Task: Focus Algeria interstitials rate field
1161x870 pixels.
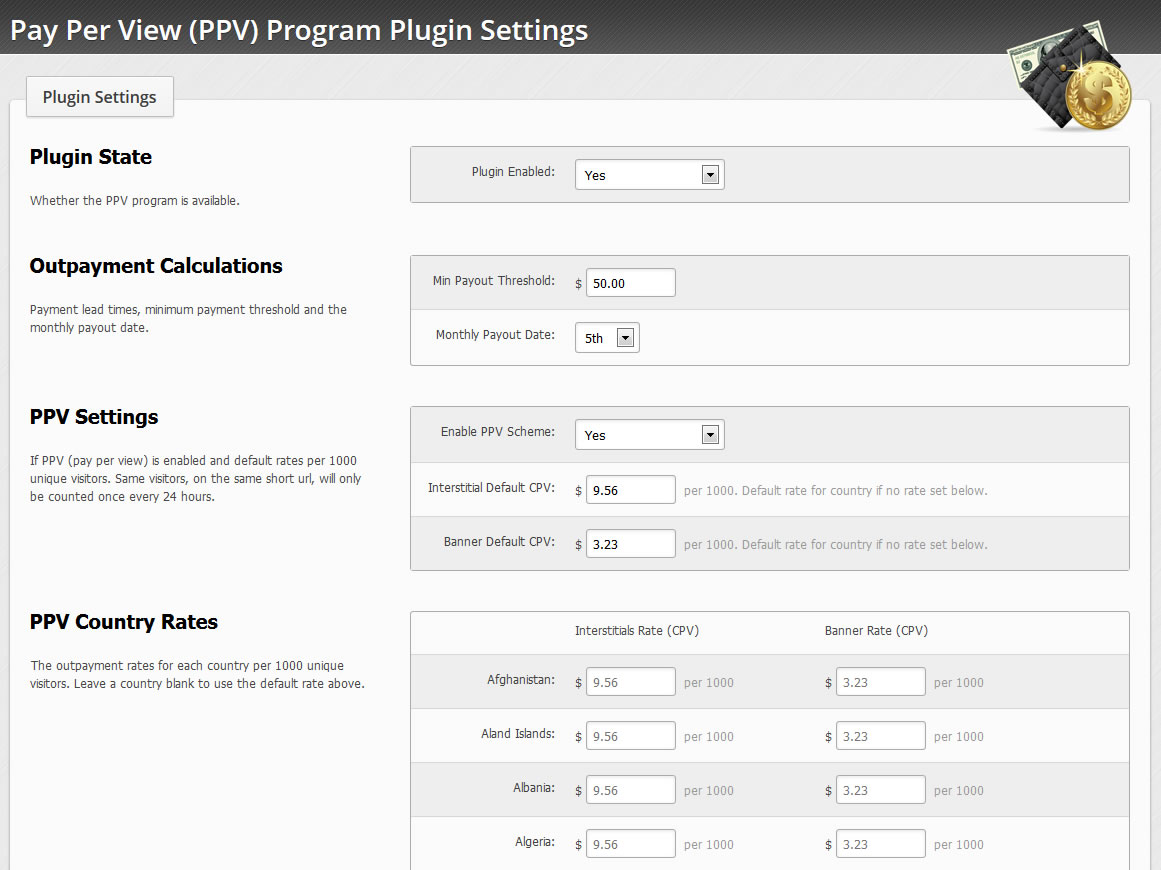Action: click(x=630, y=844)
